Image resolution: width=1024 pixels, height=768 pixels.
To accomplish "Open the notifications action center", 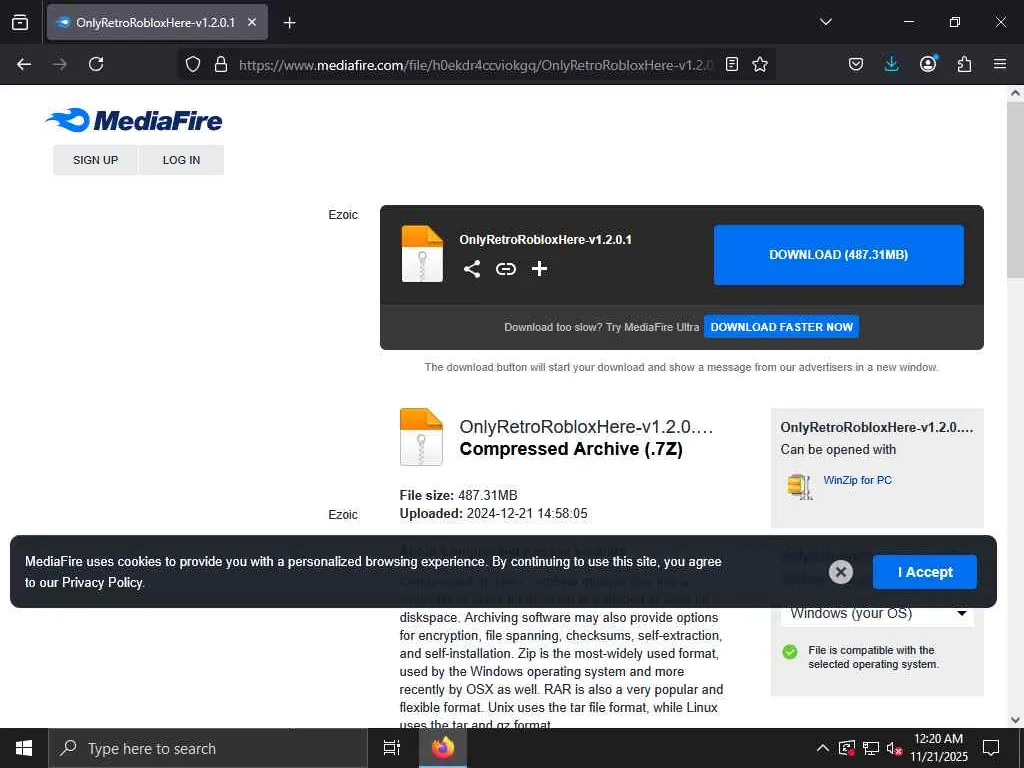I will click(991, 748).
